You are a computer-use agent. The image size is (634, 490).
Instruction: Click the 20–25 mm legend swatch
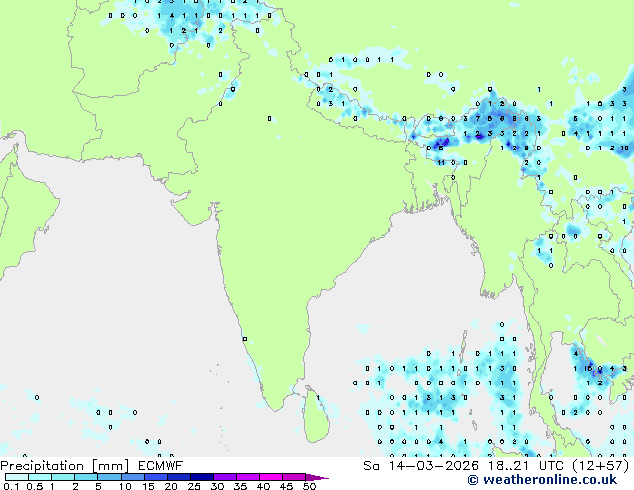pyautogui.click(x=178, y=477)
